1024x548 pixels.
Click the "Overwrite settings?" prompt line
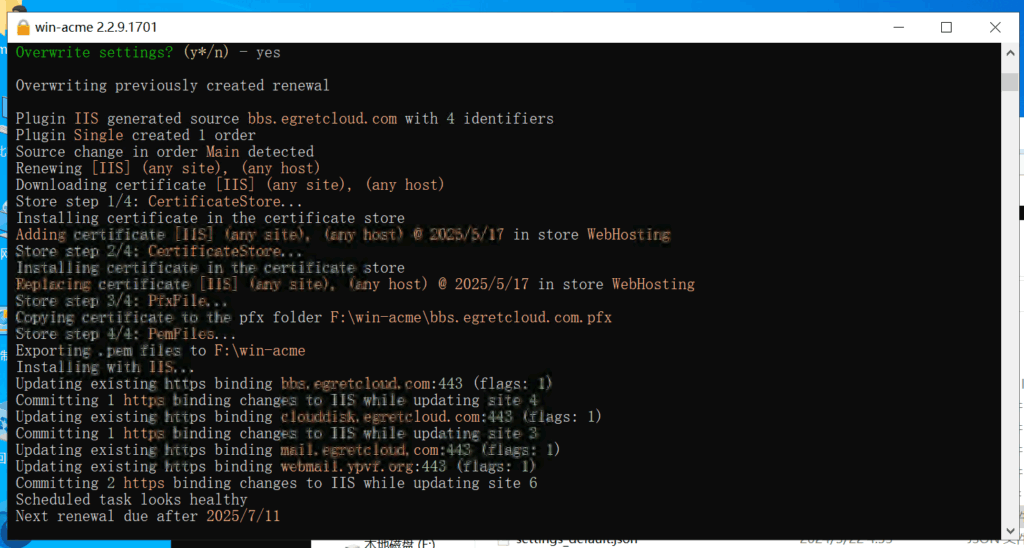click(148, 53)
